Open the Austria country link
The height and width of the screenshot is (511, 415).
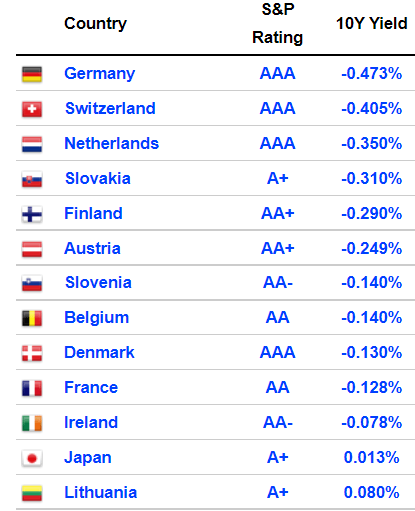(92, 248)
